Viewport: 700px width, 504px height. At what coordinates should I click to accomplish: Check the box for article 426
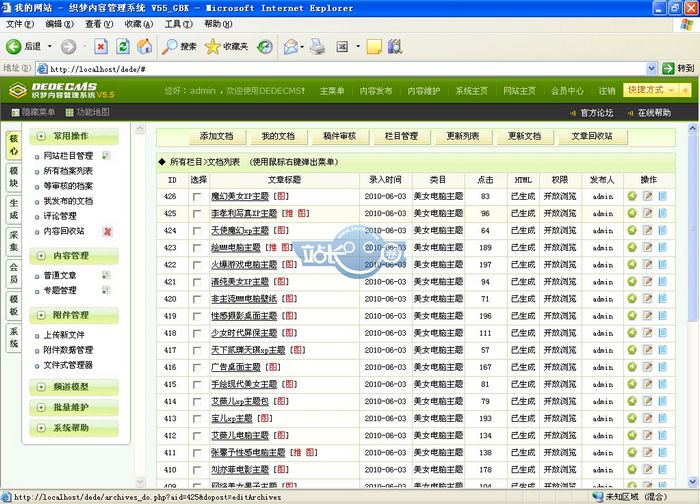coord(197,196)
